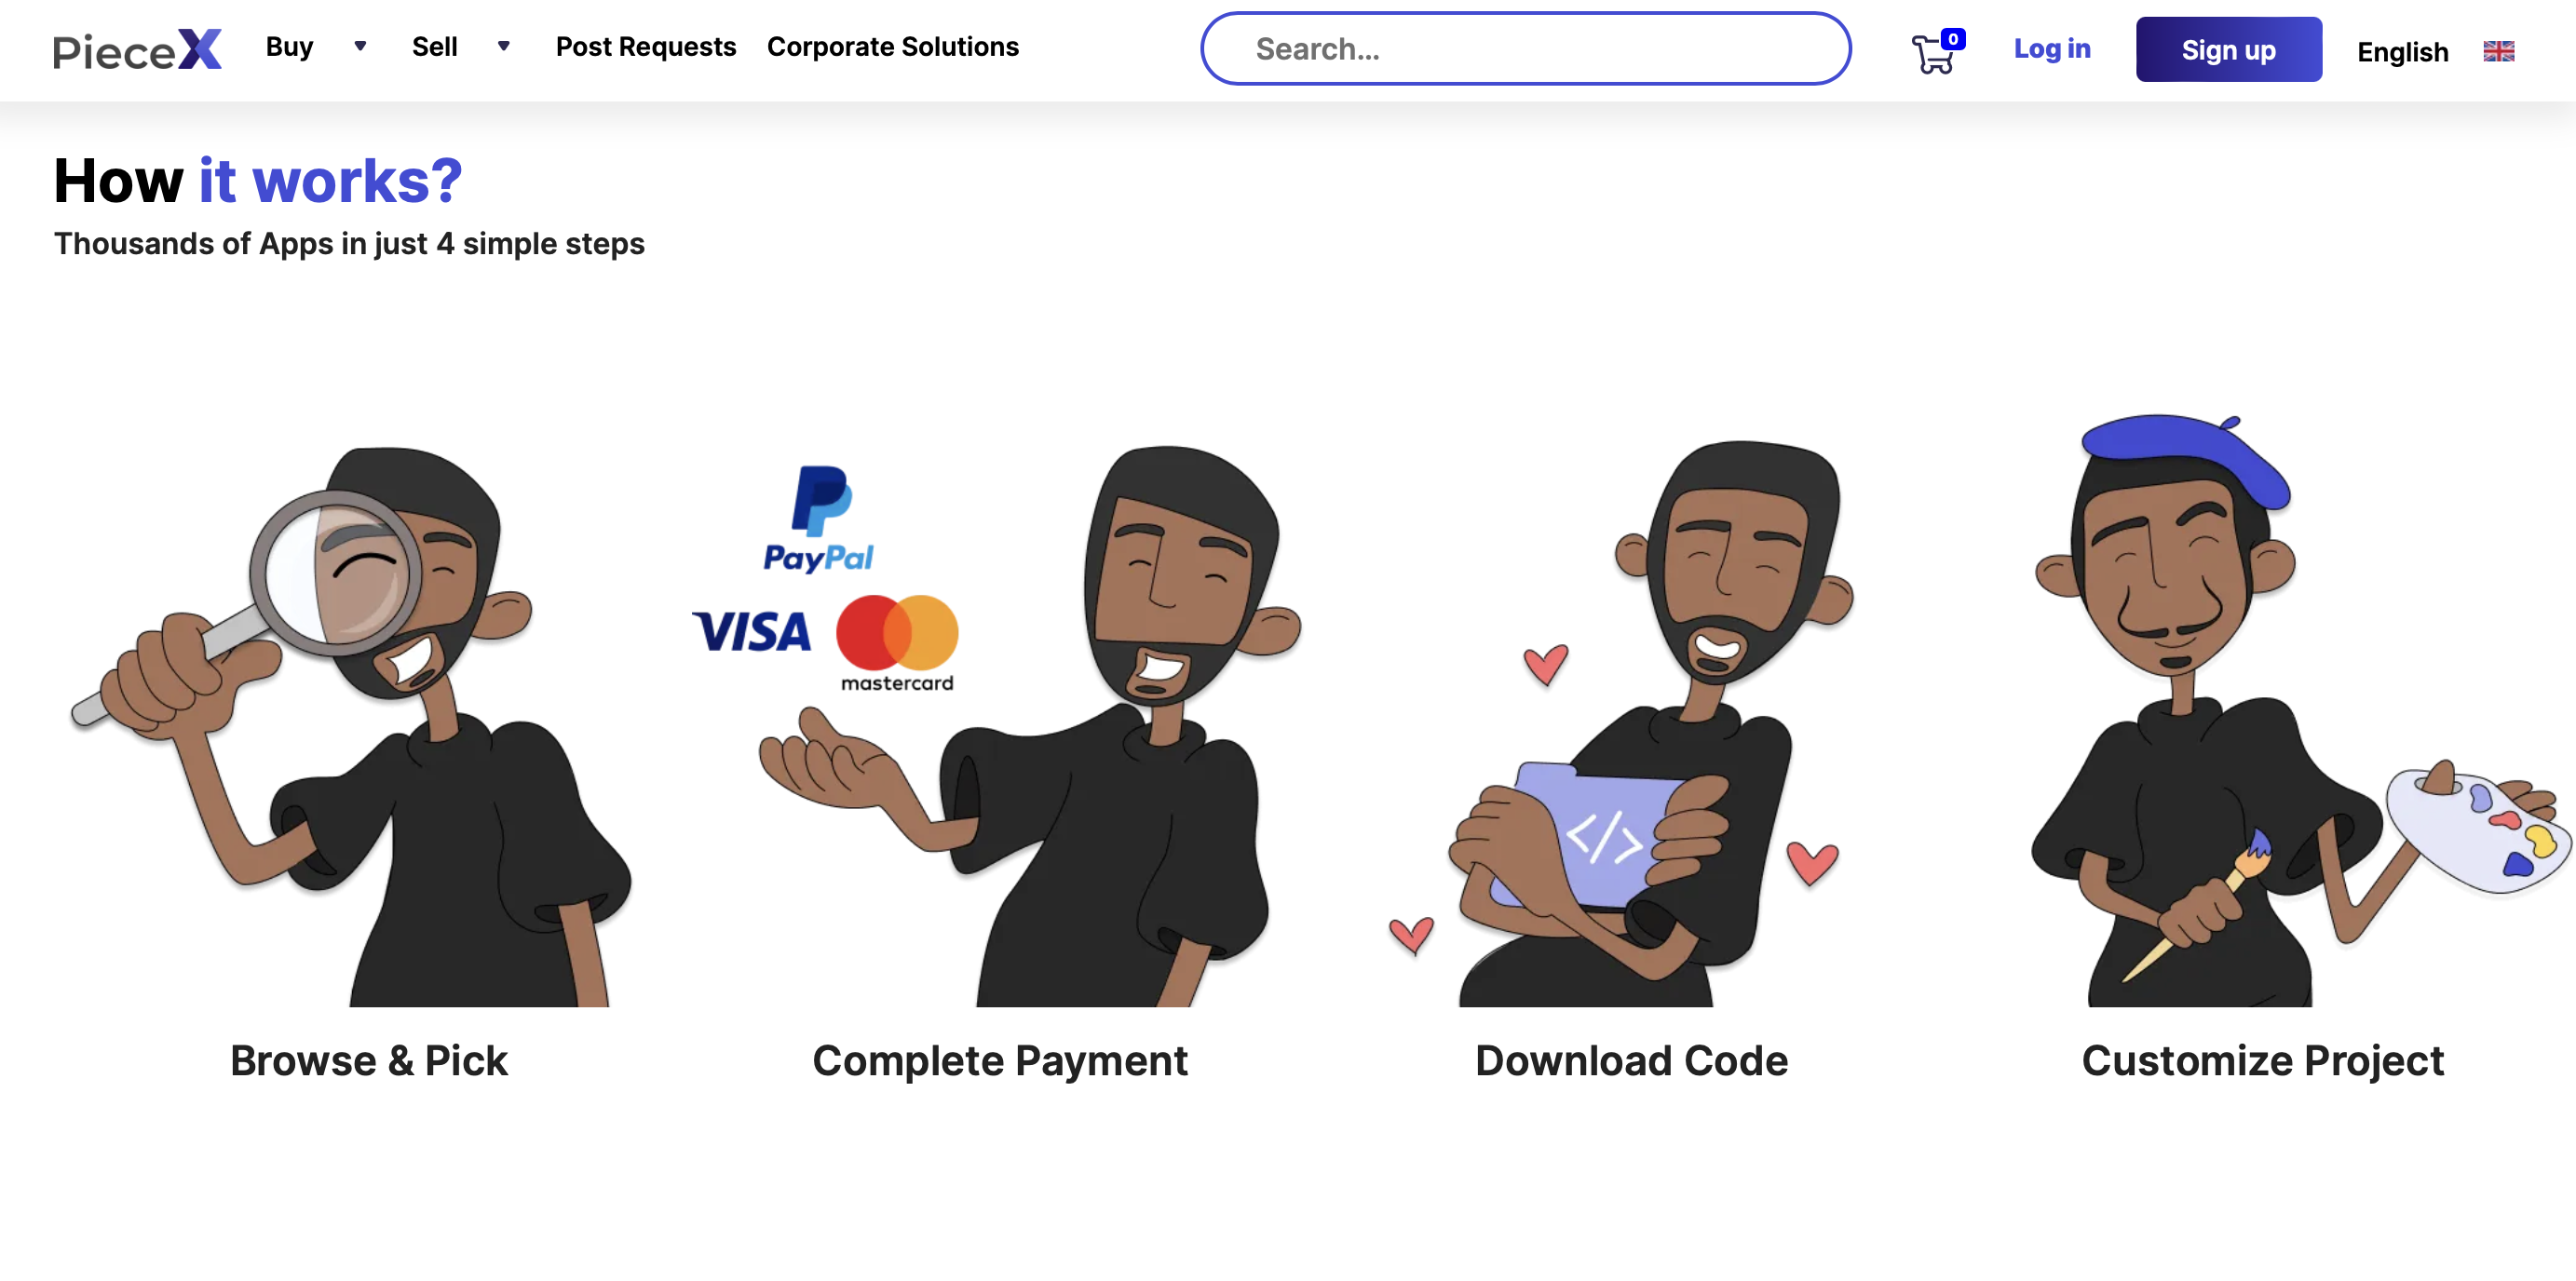Expand the Buy dropdown arrow
This screenshot has height=1281, width=2576.
click(360, 46)
